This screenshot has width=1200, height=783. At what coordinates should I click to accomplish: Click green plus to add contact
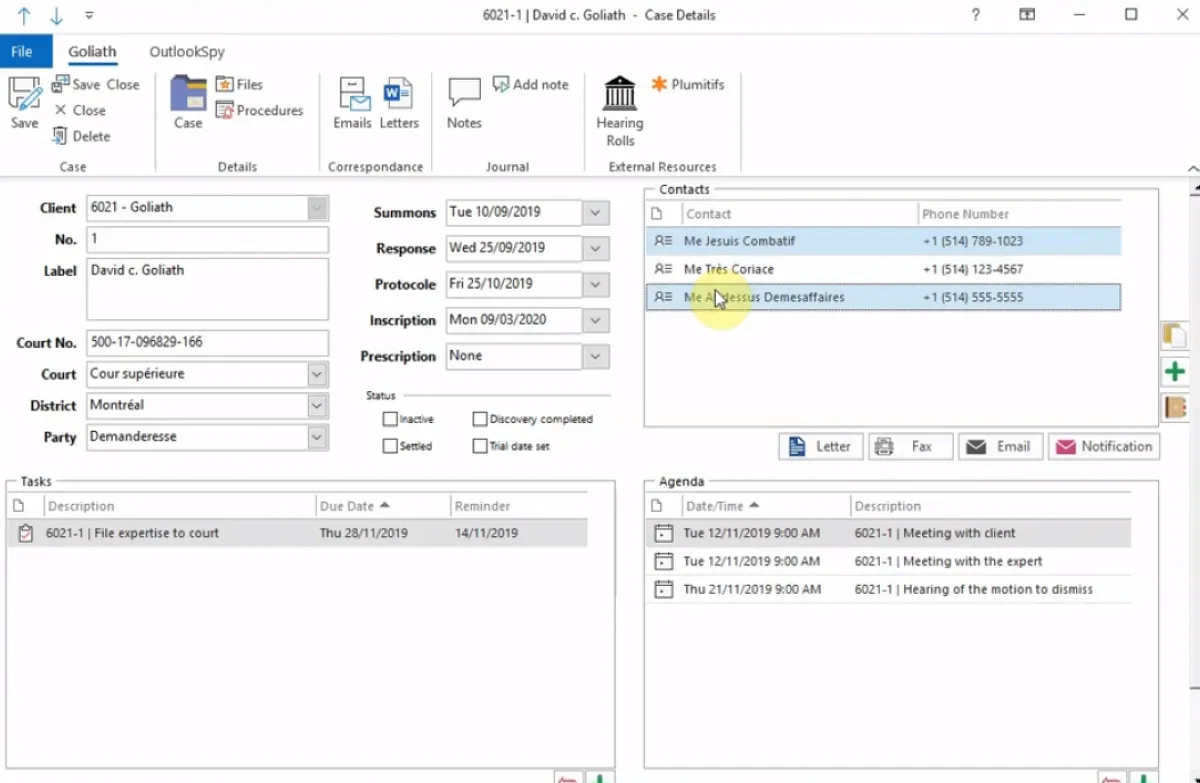[x=1175, y=372]
